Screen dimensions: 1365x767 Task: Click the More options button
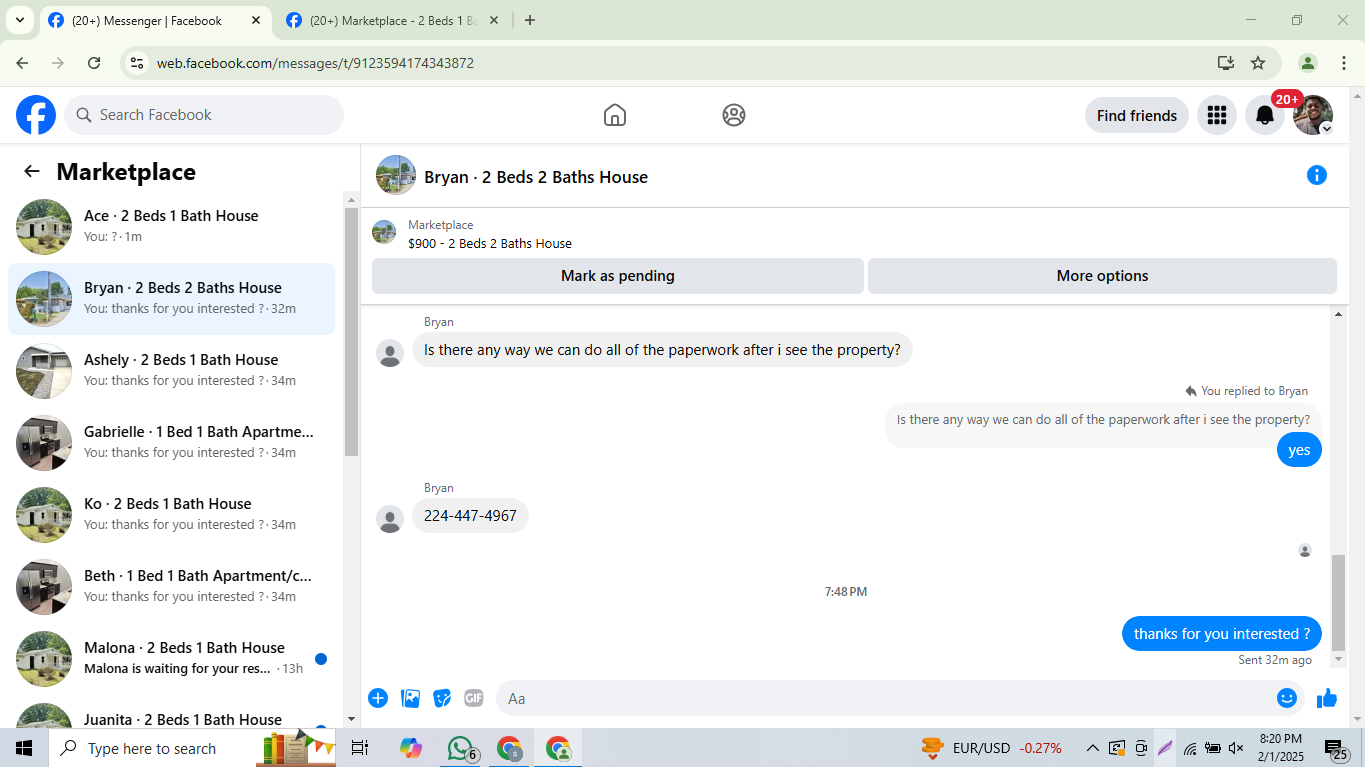[1102, 276]
